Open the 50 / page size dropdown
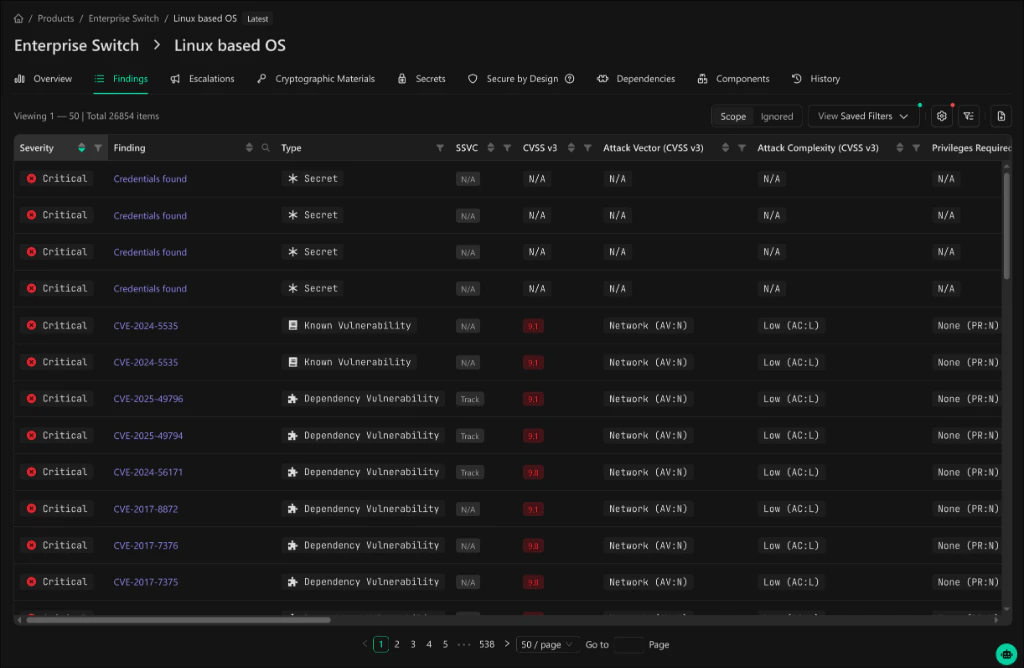This screenshot has width=1024, height=668. [547, 644]
